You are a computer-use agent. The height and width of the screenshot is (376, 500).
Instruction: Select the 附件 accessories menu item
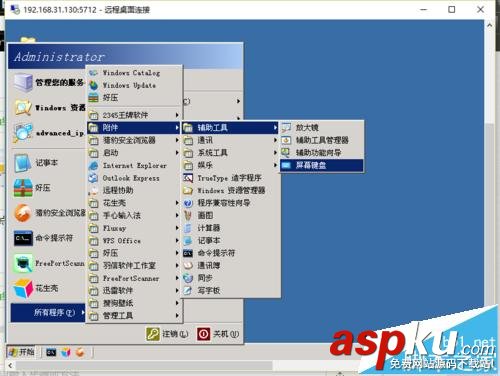tap(134, 127)
